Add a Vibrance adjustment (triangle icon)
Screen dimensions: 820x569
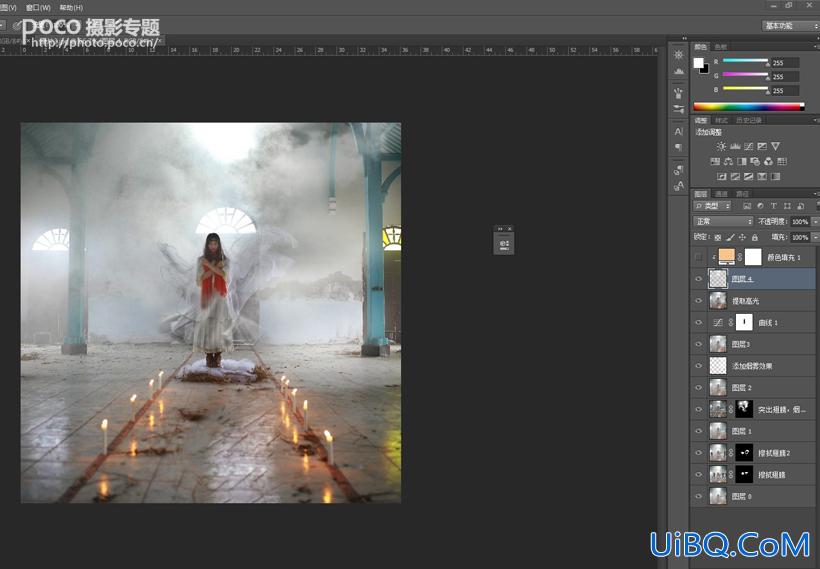(x=776, y=146)
